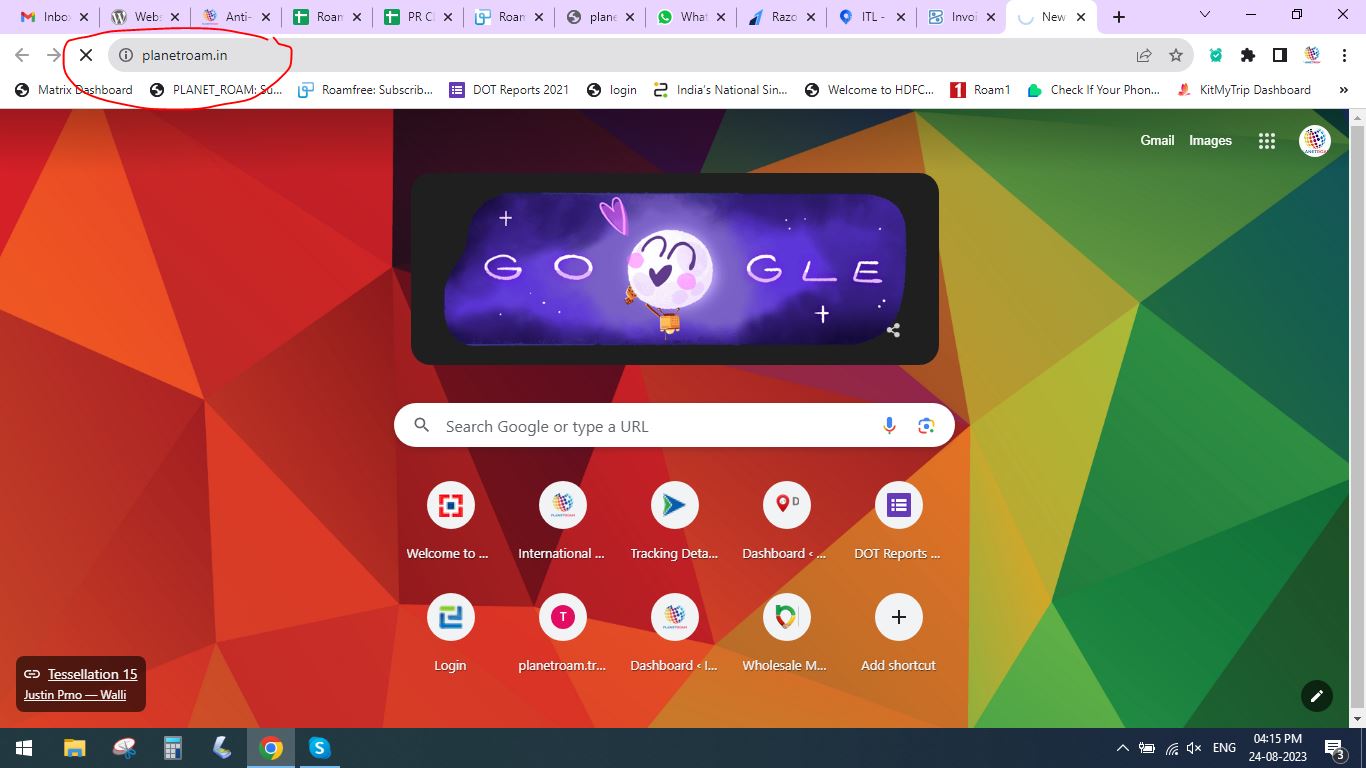Open the 'login' bookmark

point(612,90)
